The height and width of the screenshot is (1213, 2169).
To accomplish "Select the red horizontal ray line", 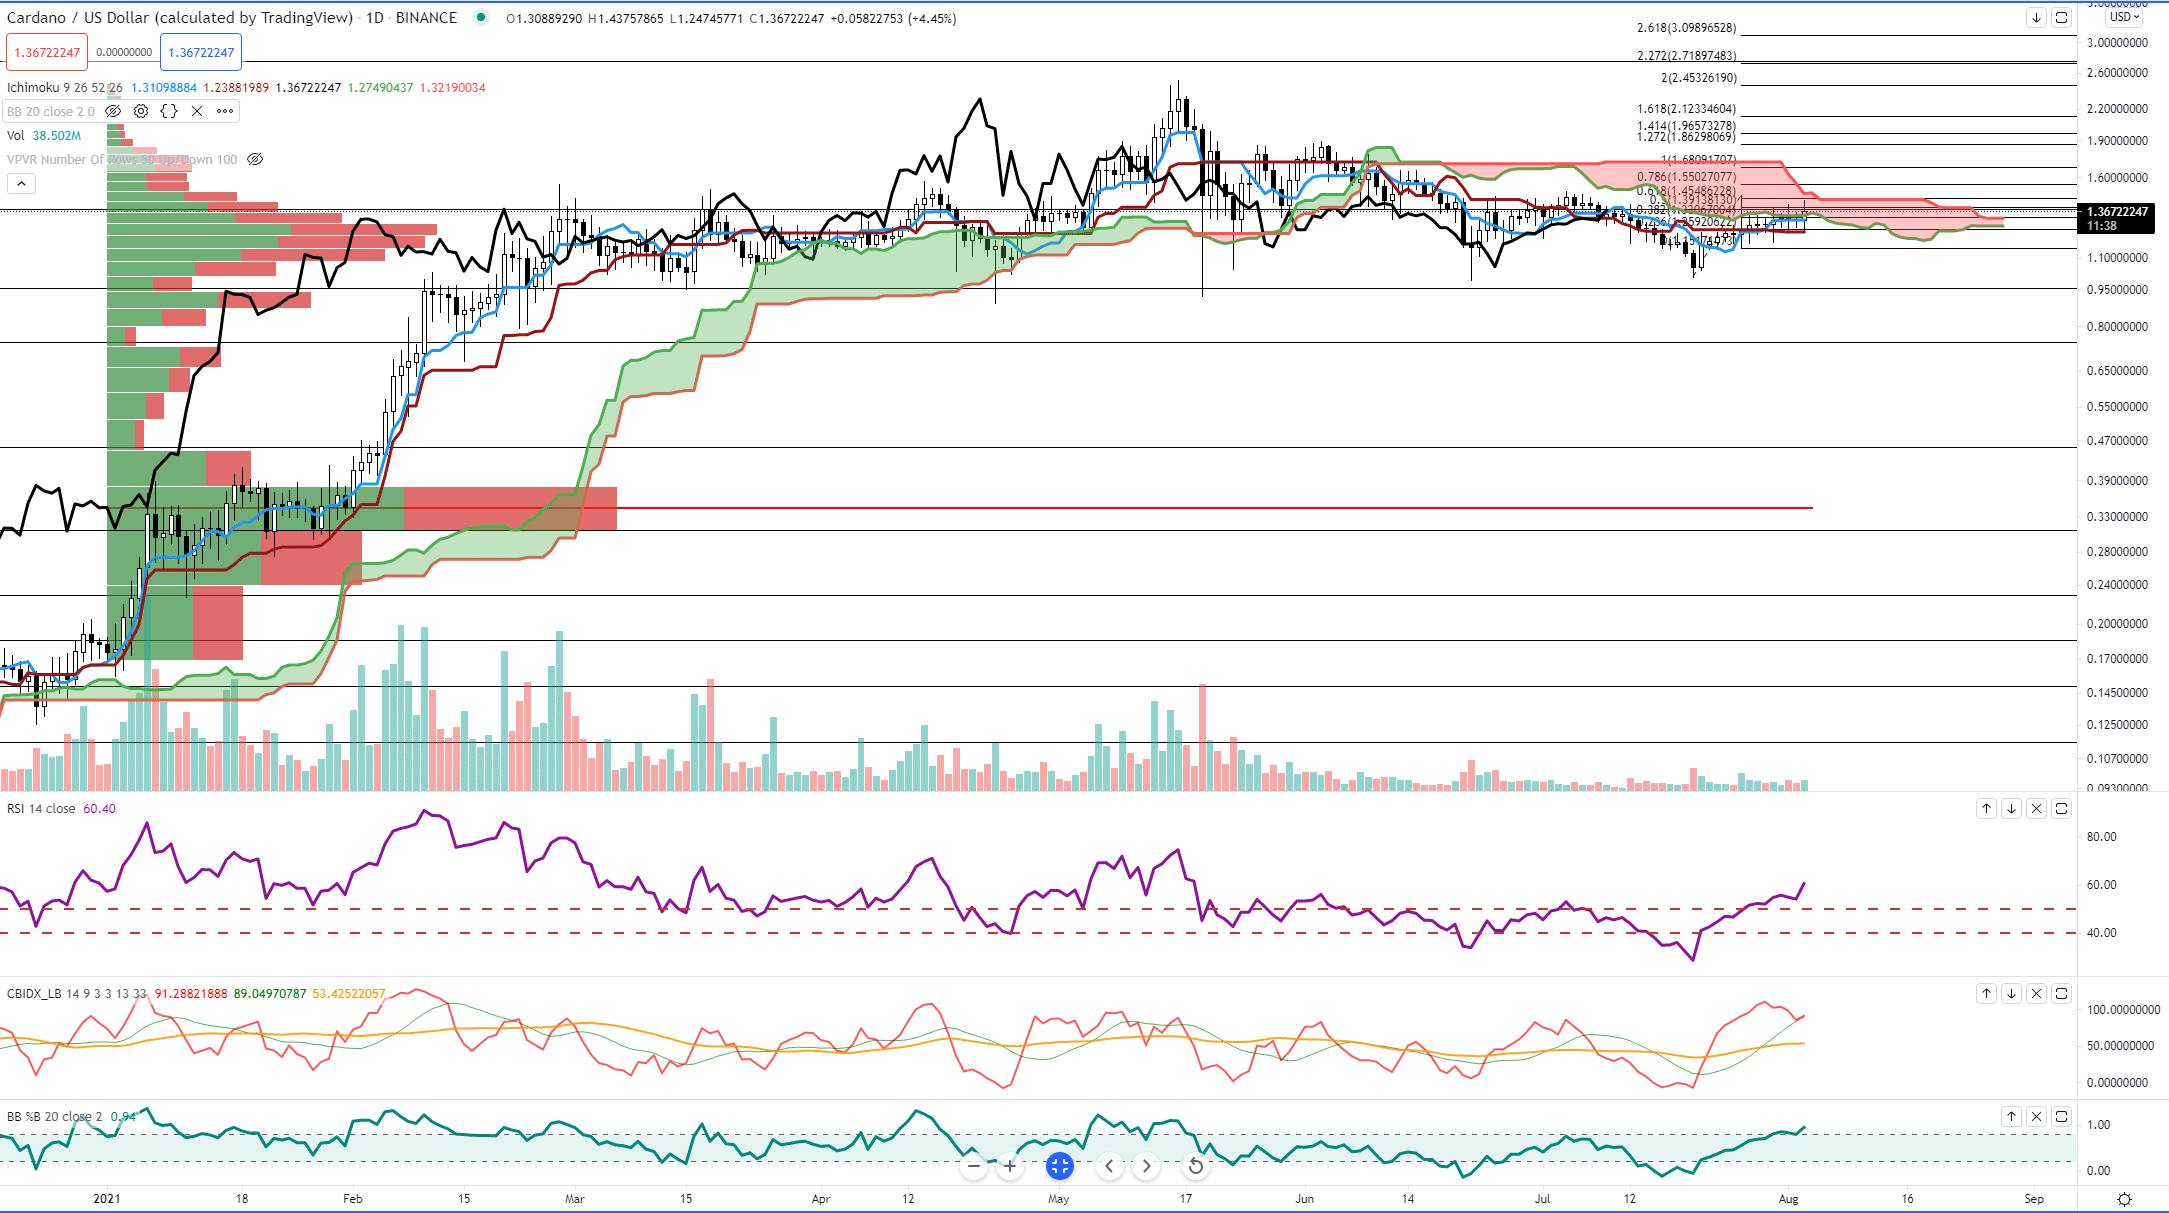I will click(x=1214, y=508).
